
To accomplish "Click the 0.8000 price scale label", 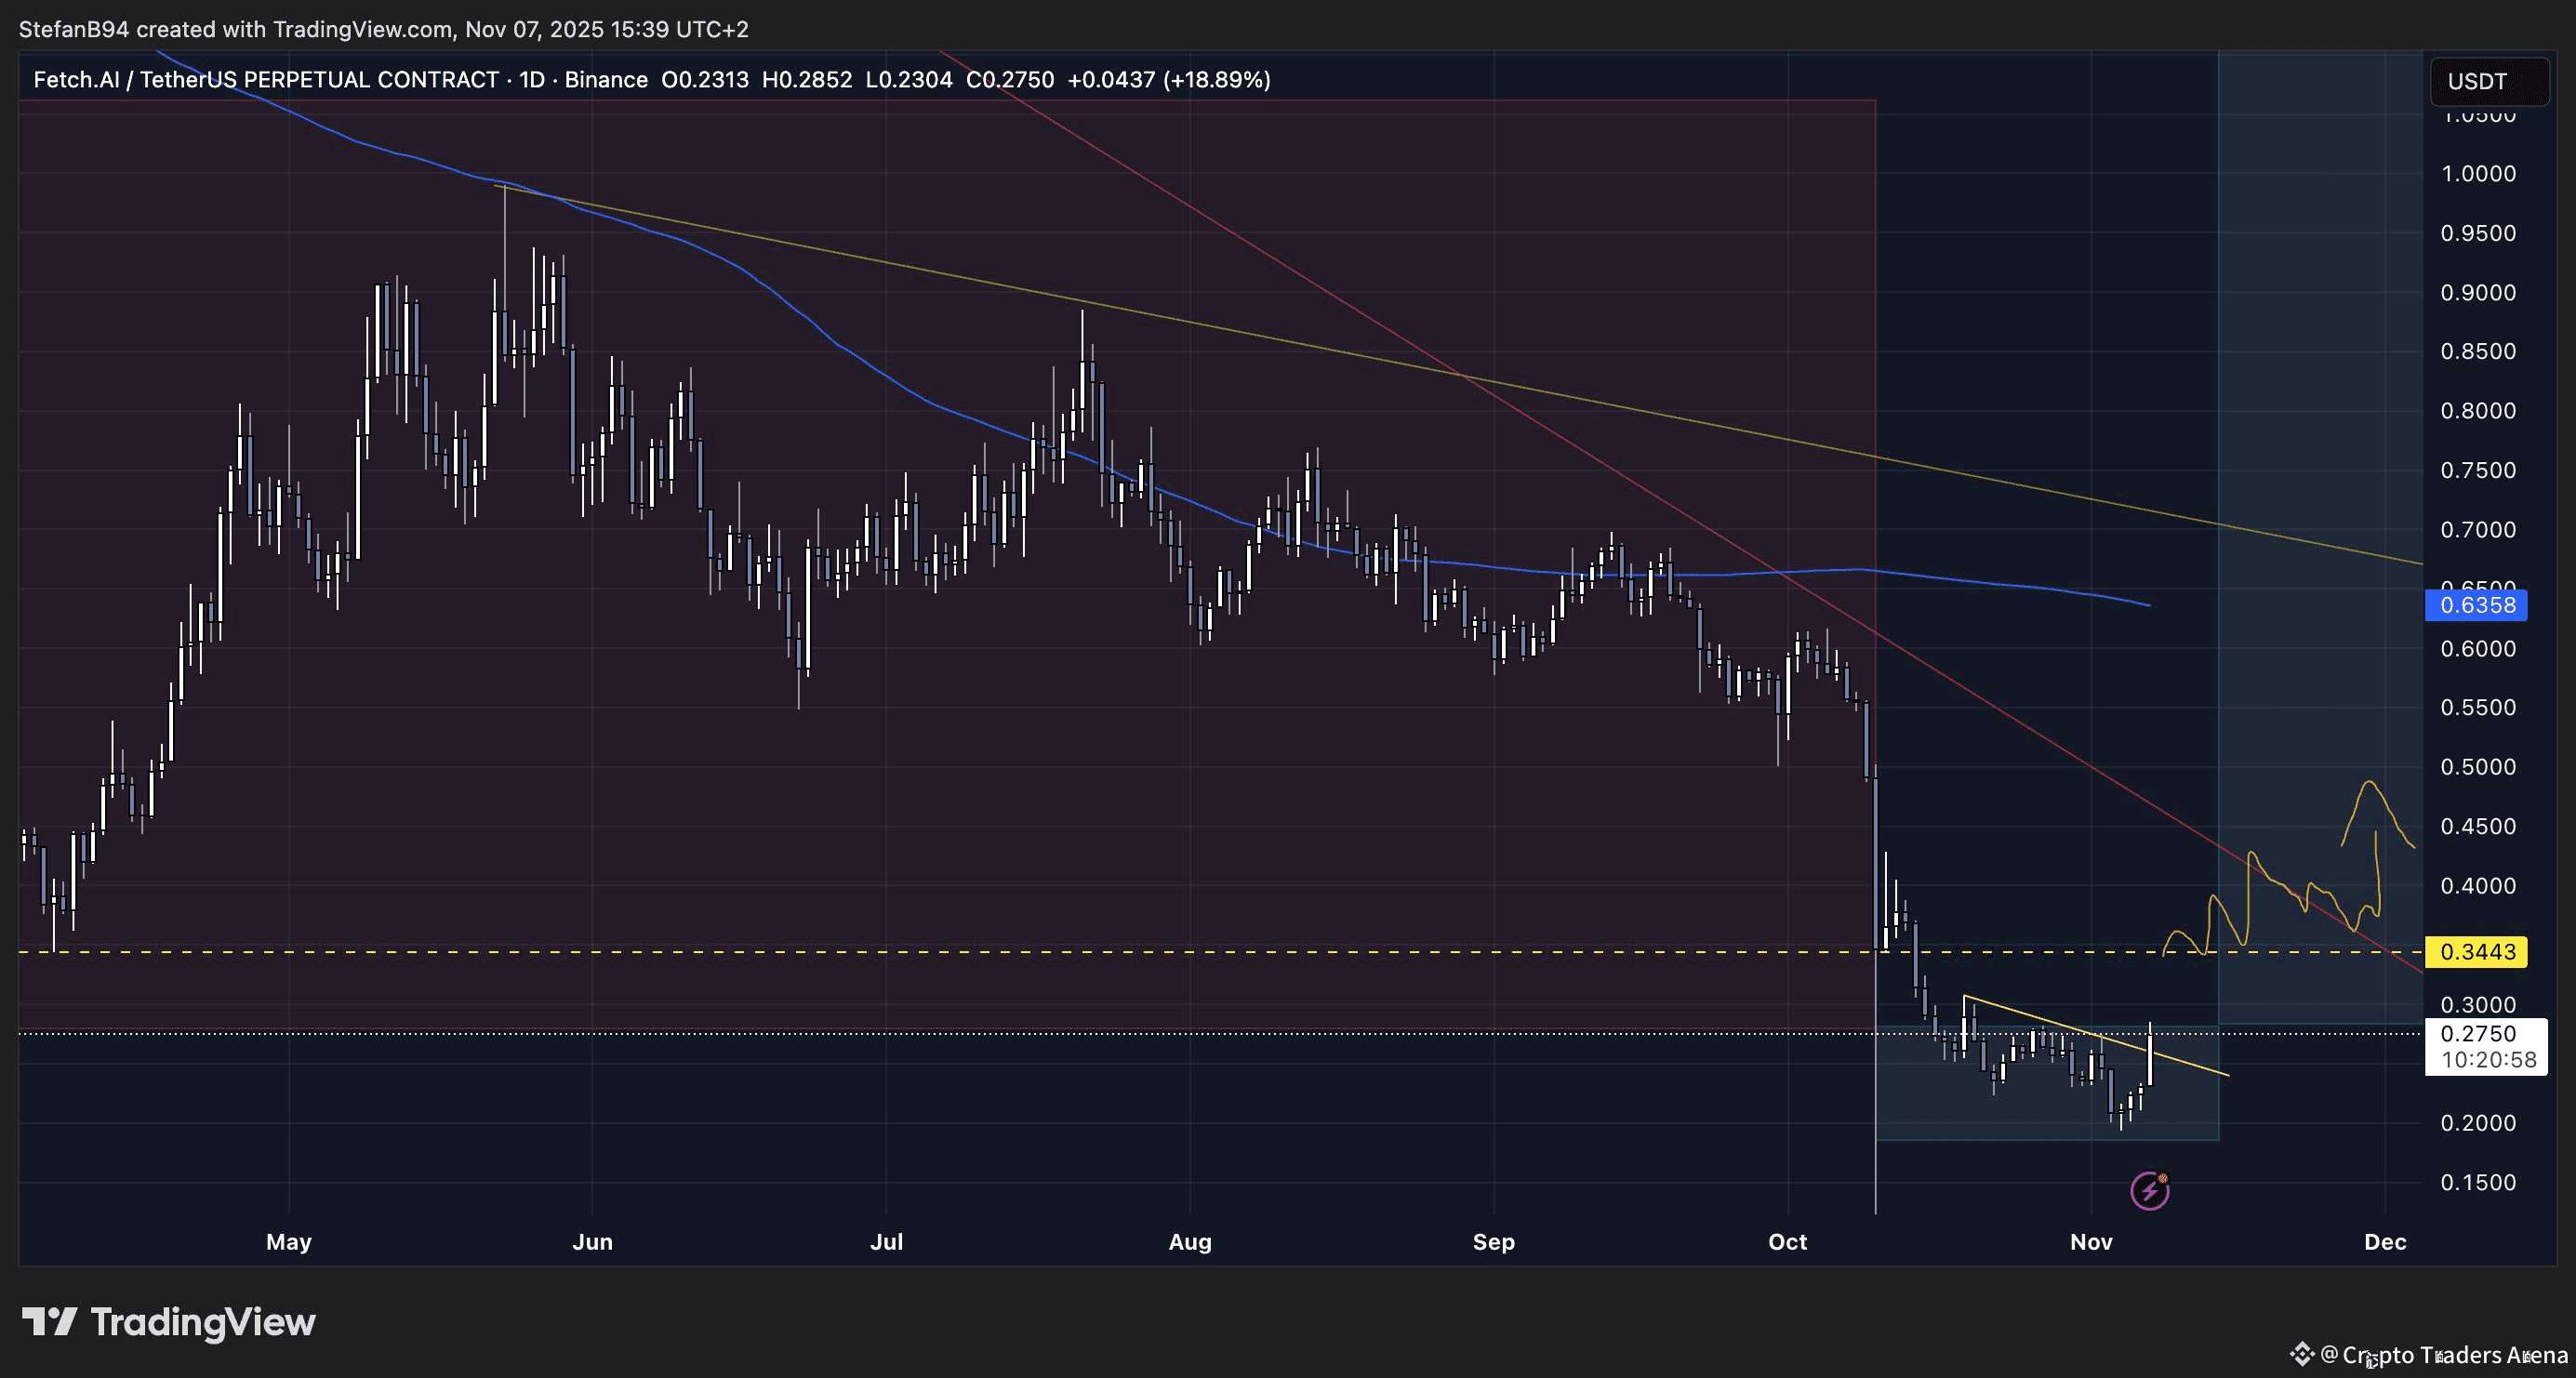I will pyautogui.click(x=2478, y=411).
